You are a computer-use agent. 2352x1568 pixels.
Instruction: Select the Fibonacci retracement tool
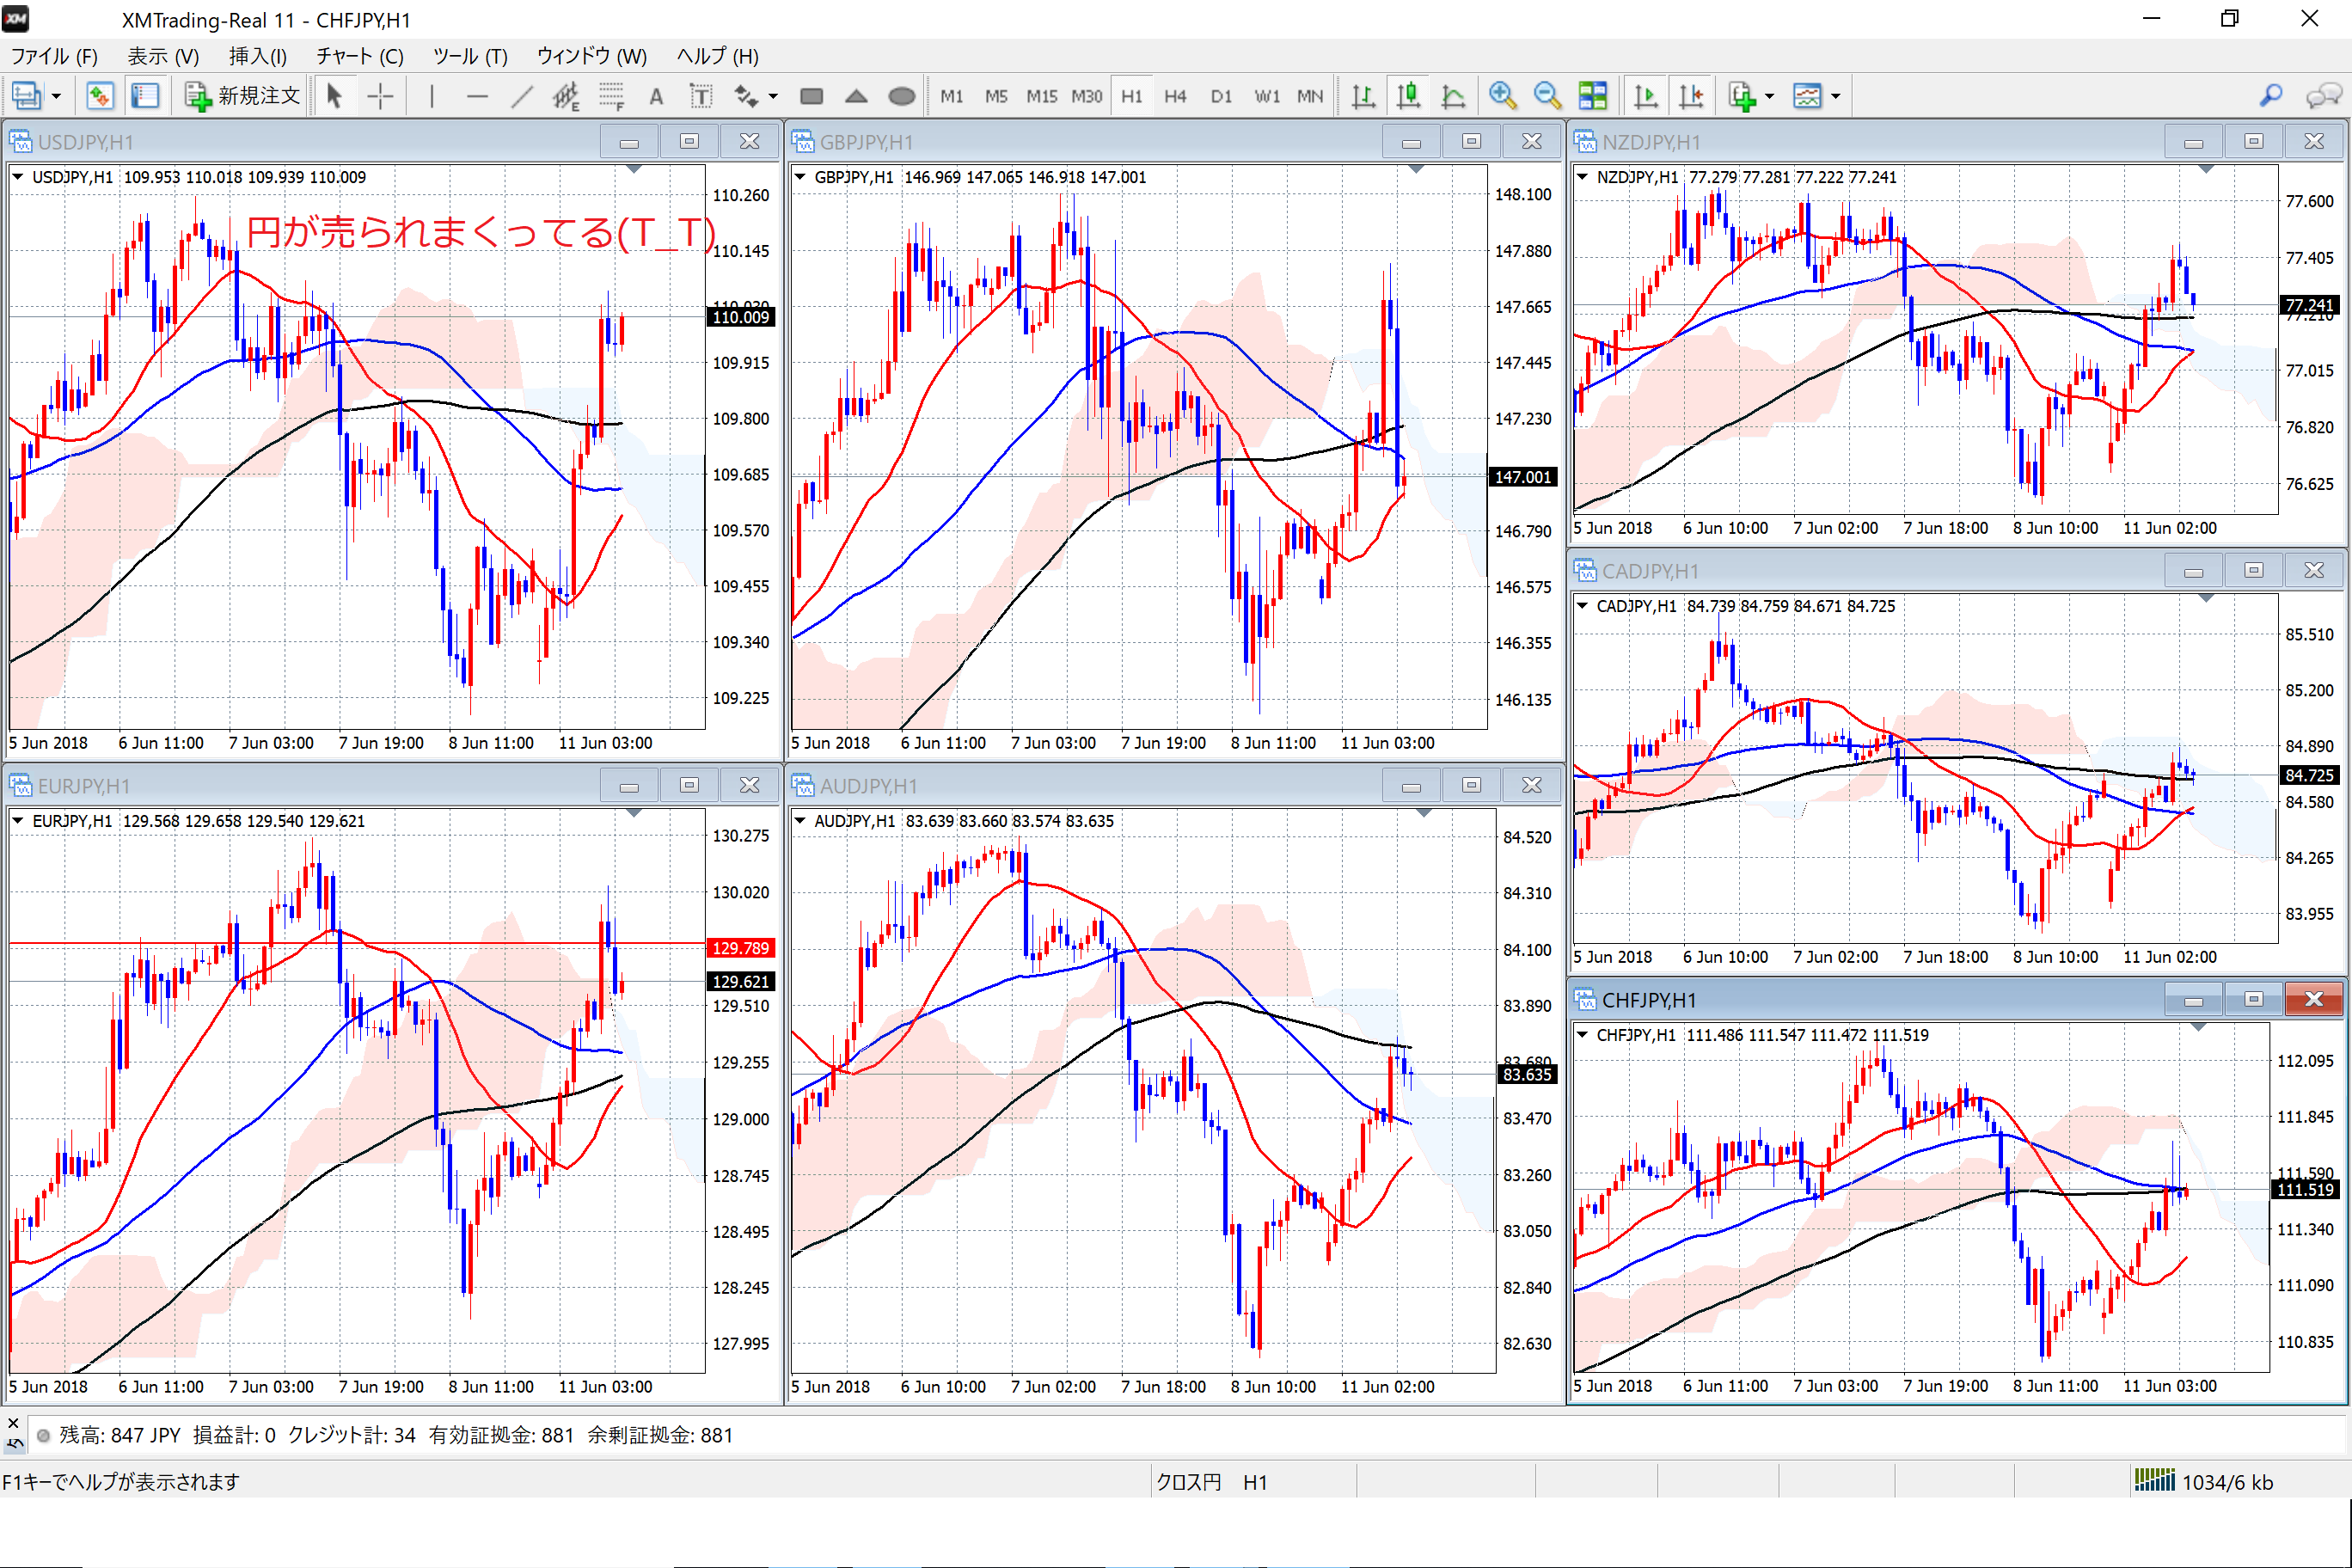(611, 96)
